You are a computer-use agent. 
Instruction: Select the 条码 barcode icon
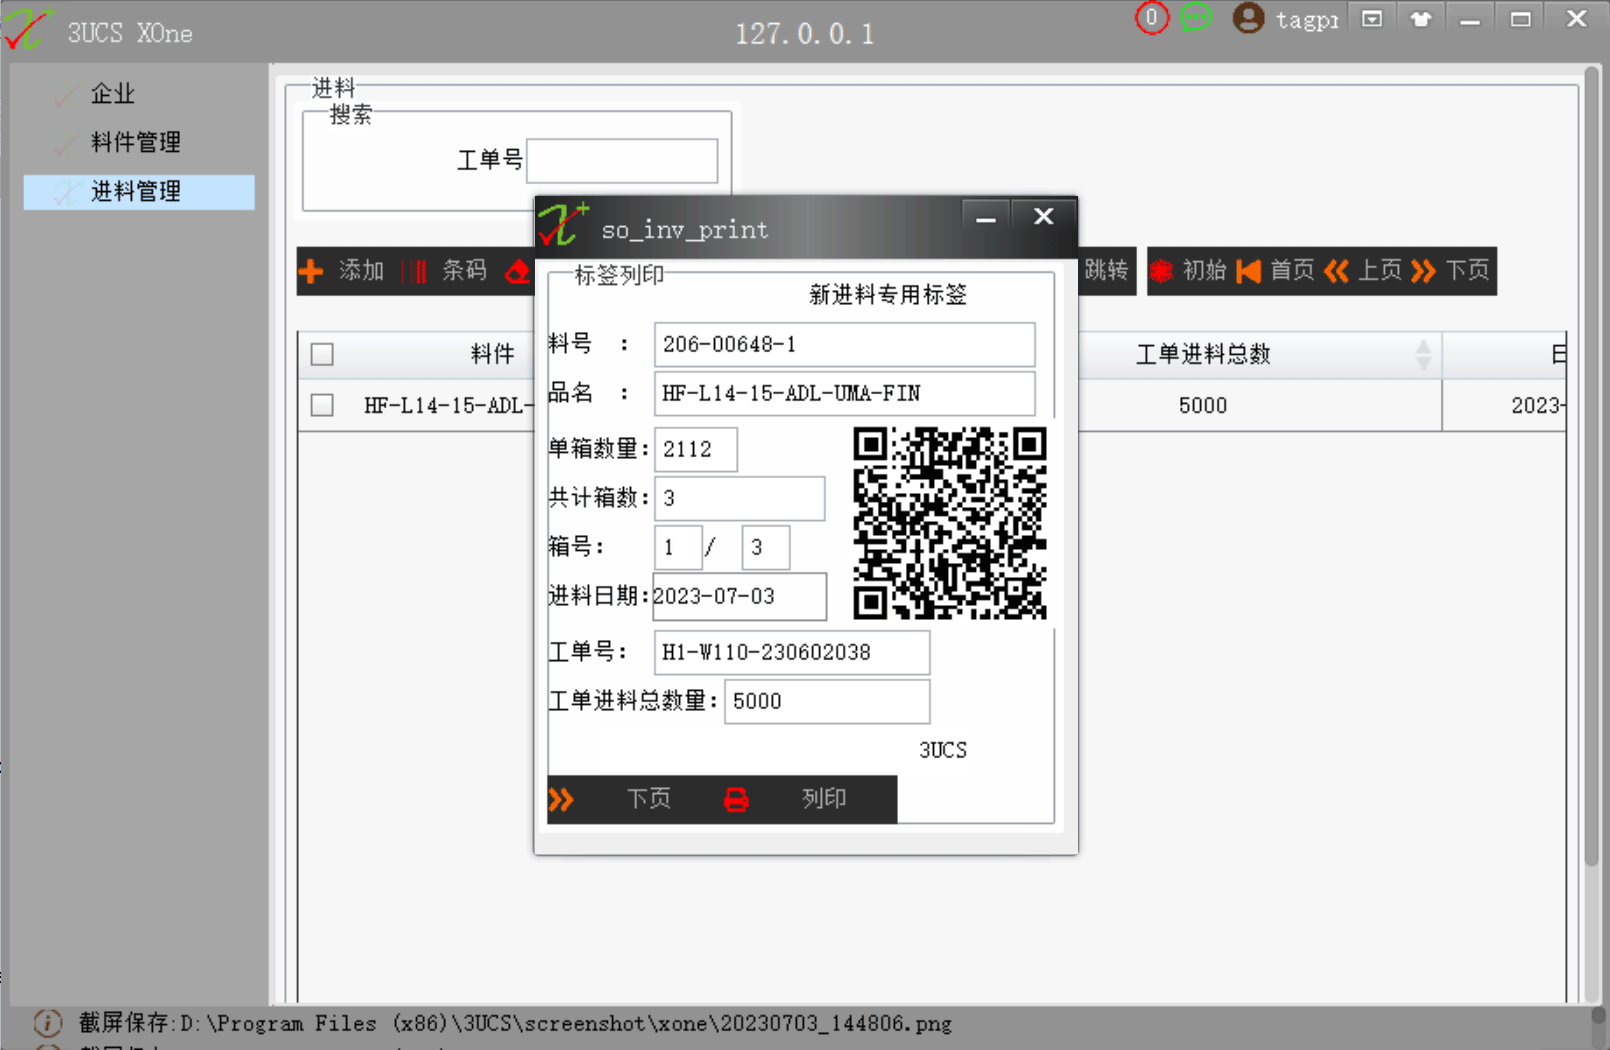[x=412, y=270]
